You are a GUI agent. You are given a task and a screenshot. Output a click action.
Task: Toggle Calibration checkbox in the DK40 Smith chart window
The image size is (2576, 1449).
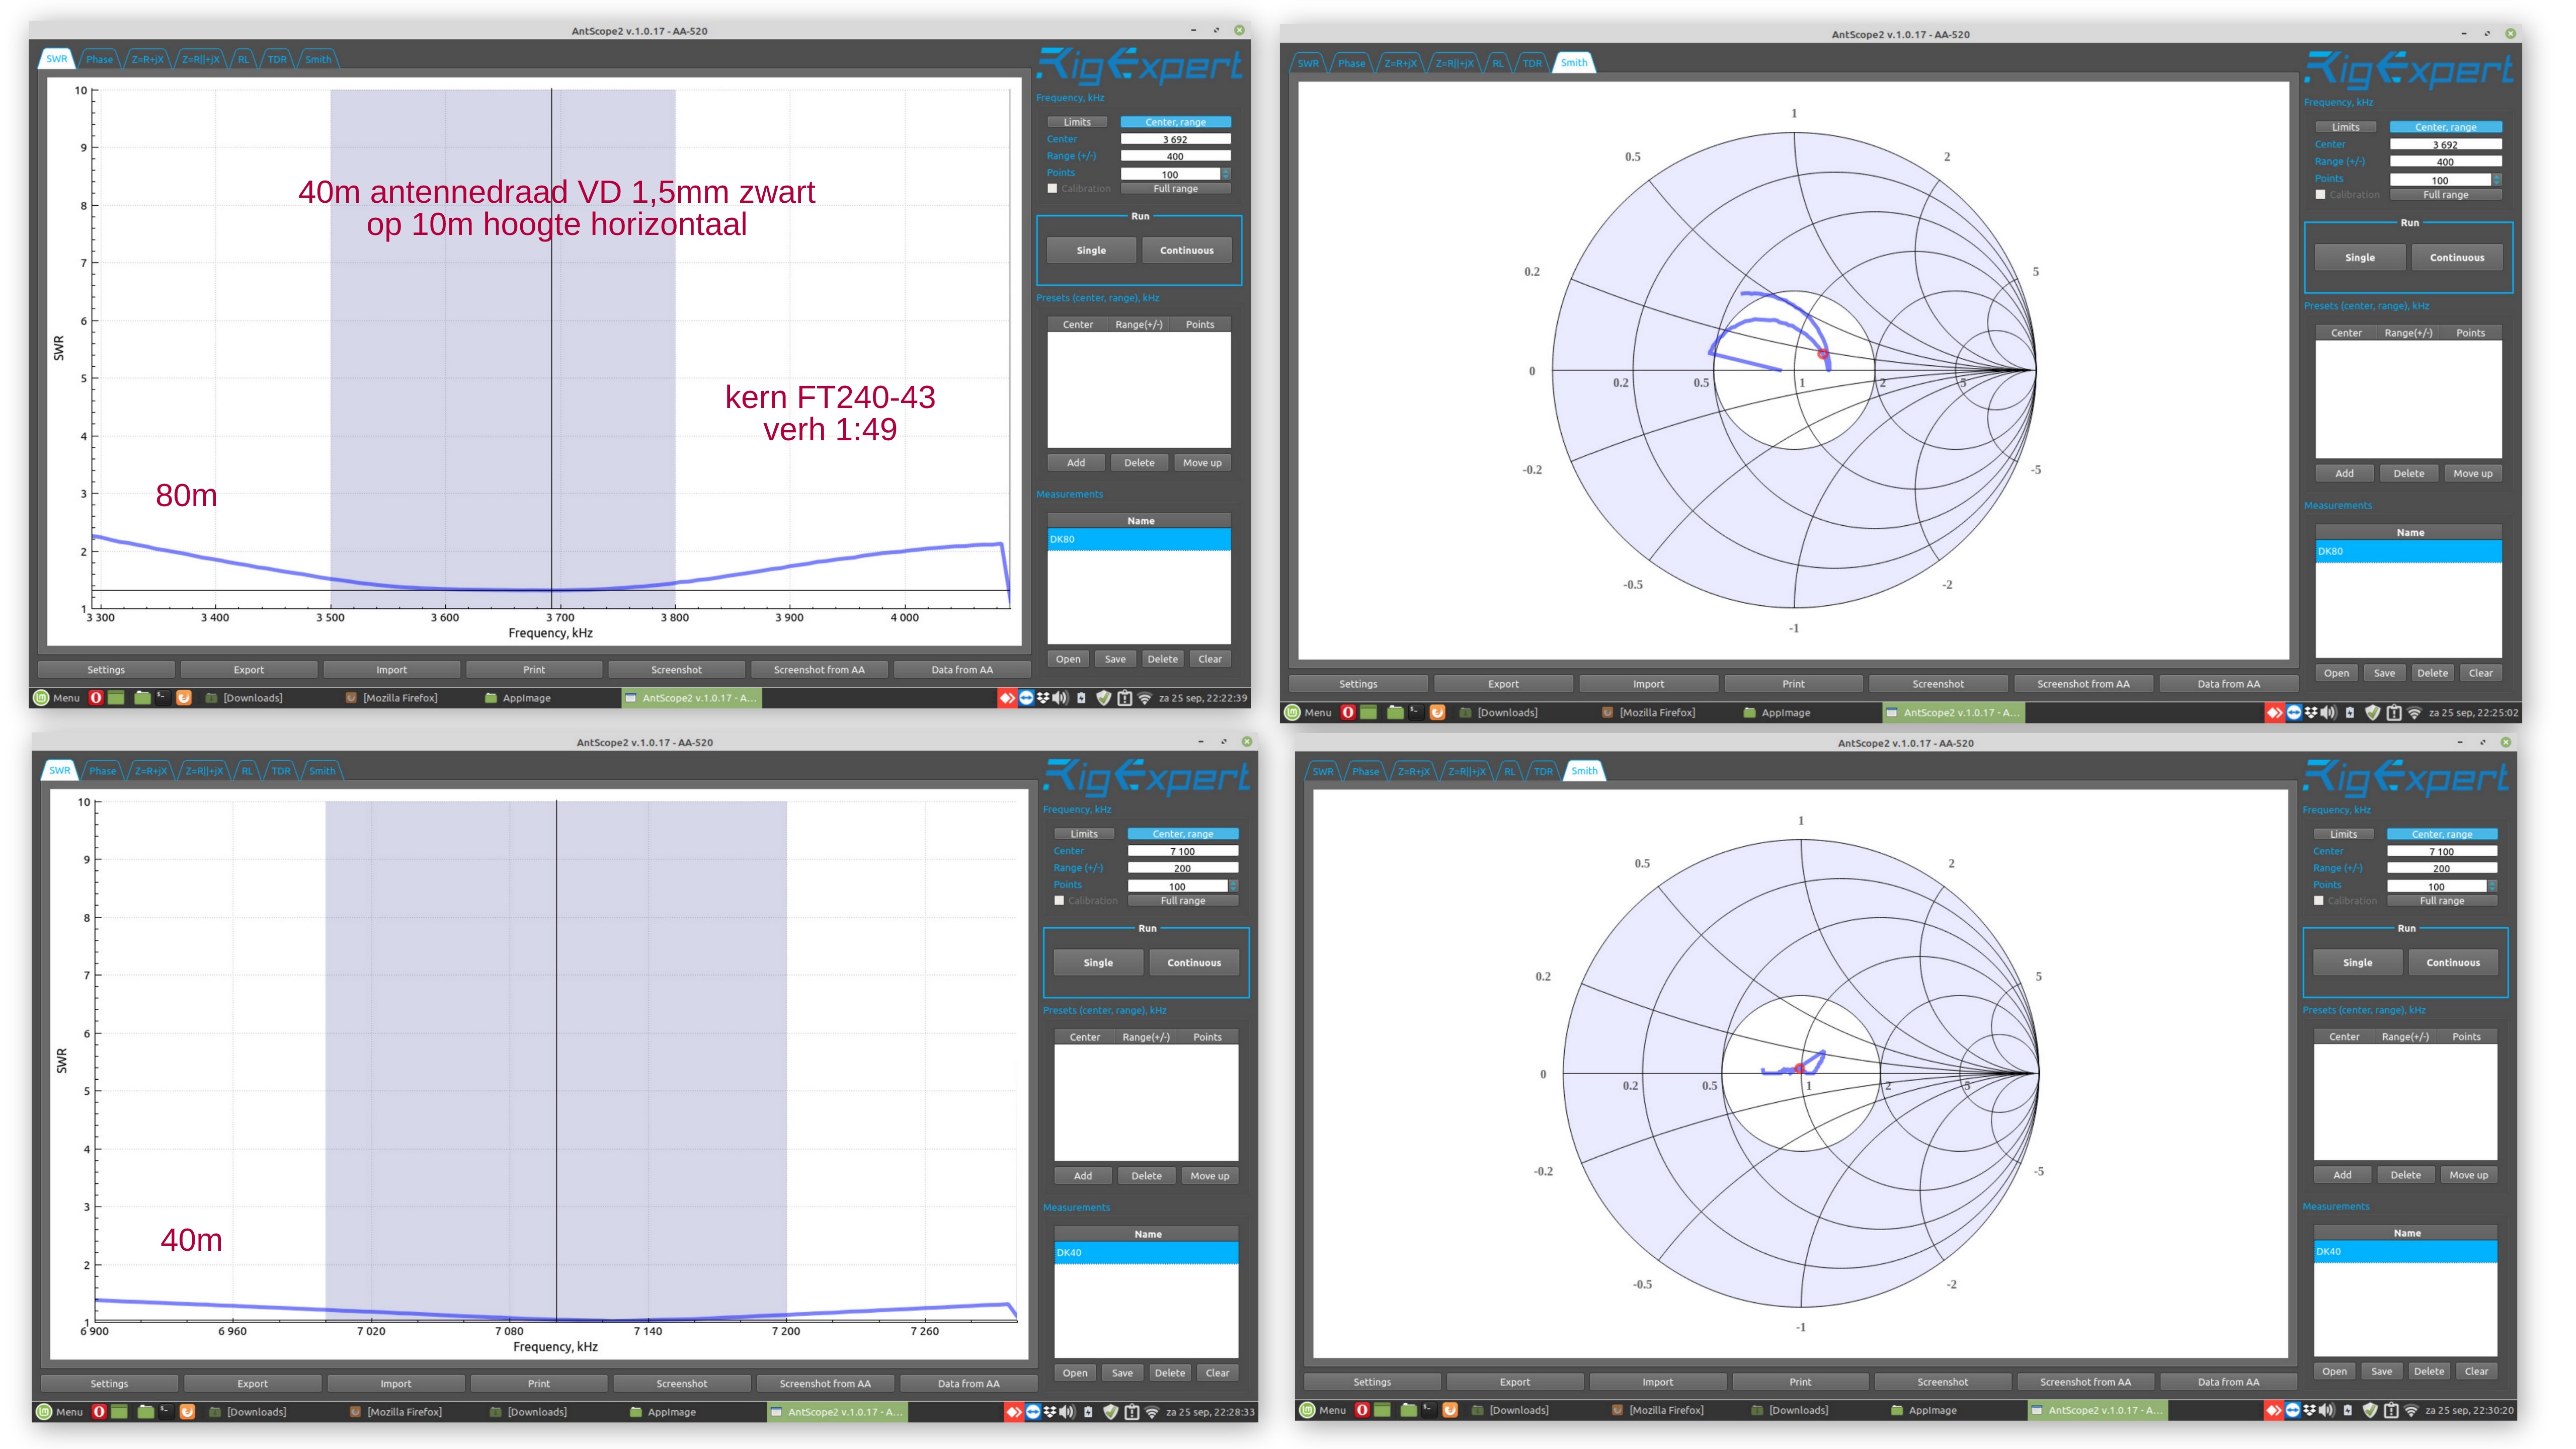(2319, 901)
